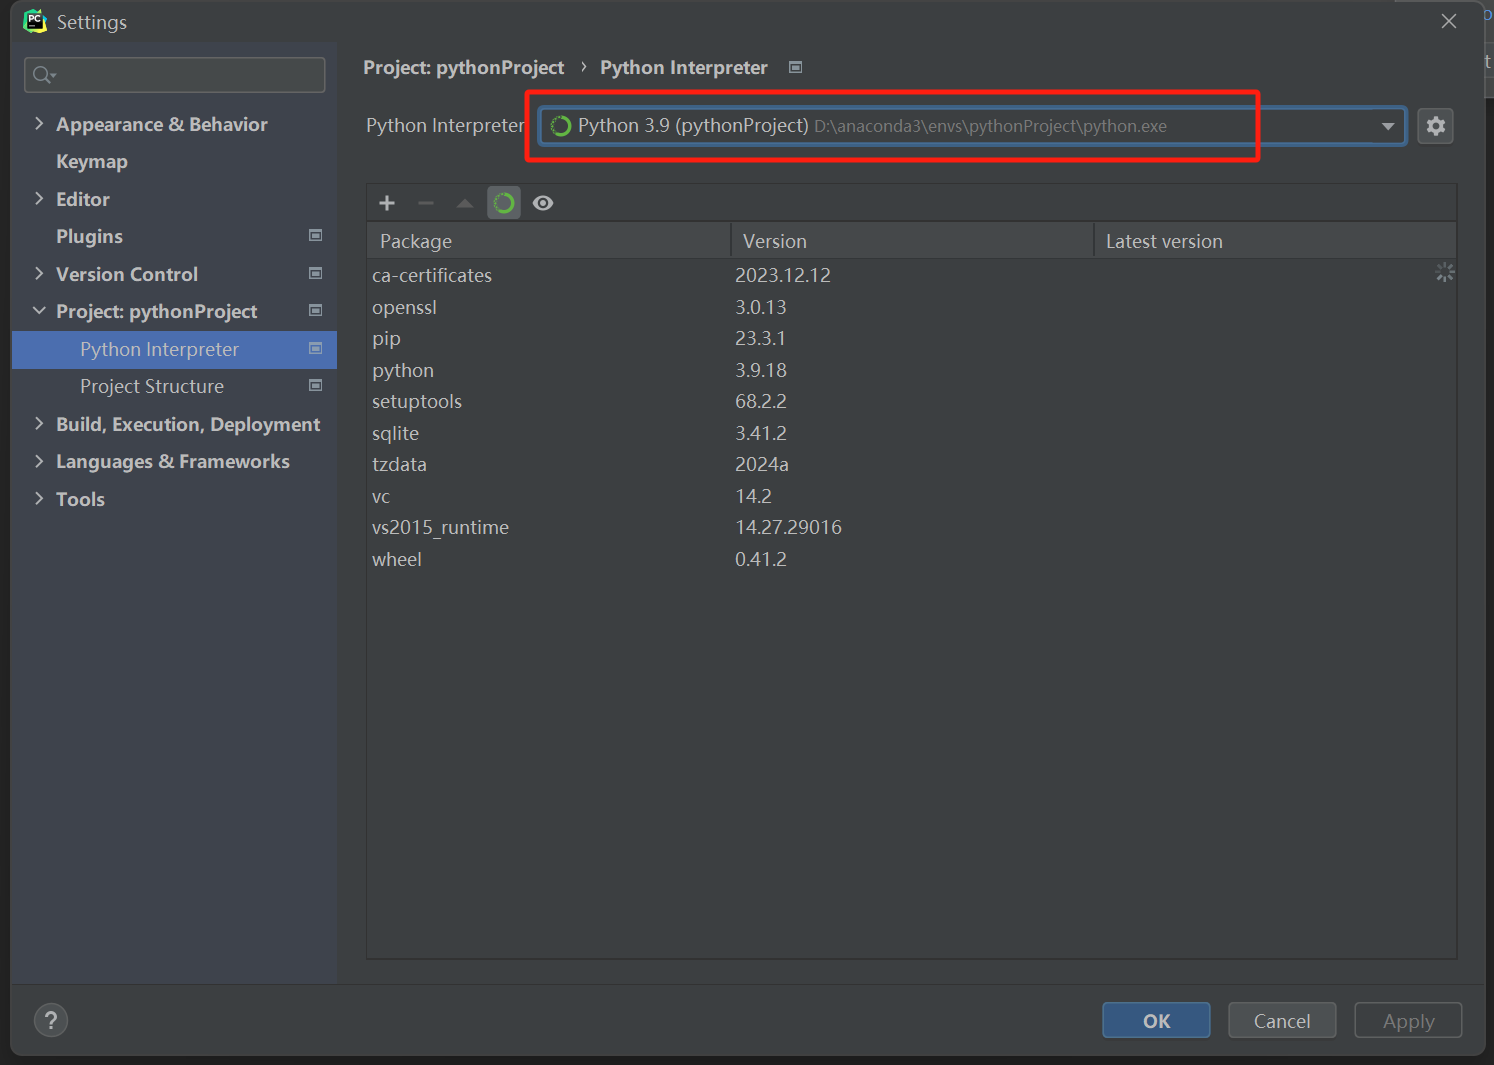Select Project Structure in the sidebar
This screenshot has height=1065, width=1494.
tap(152, 386)
